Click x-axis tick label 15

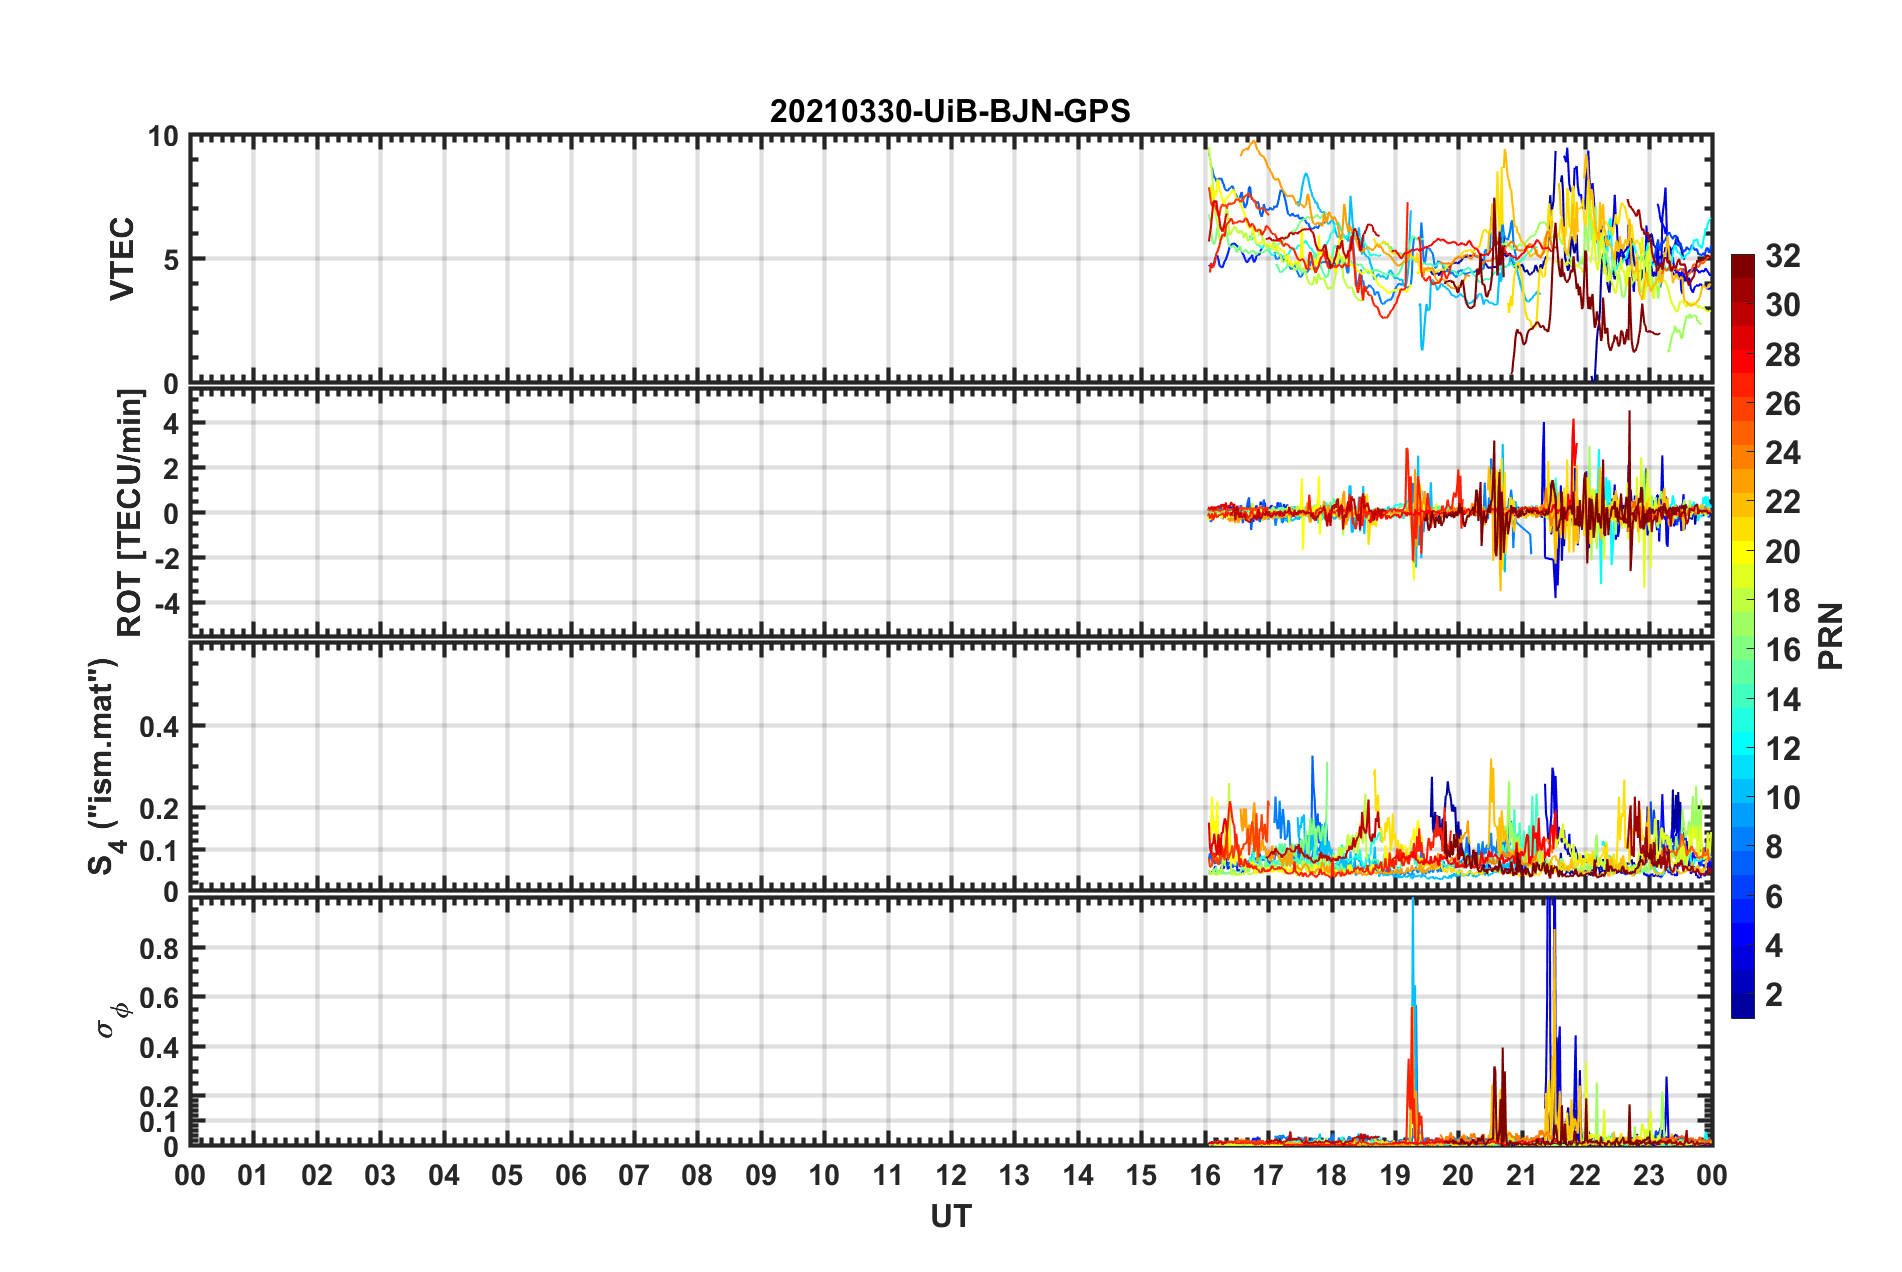(1141, 1175)
